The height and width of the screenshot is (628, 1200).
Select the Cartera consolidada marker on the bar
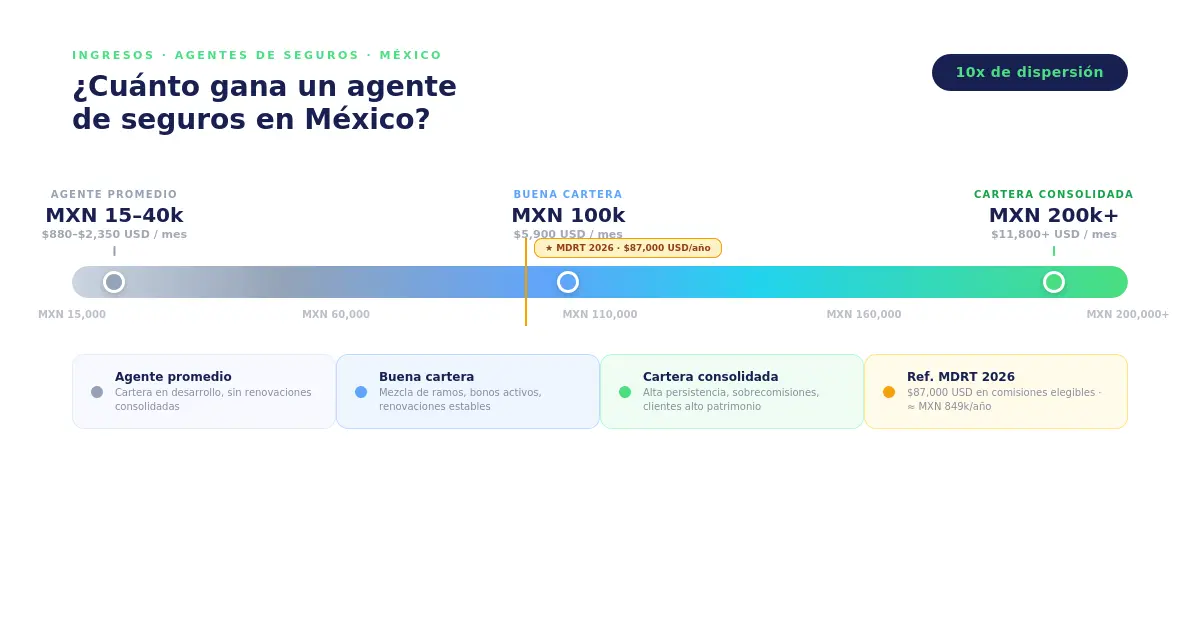point(1054,282)
